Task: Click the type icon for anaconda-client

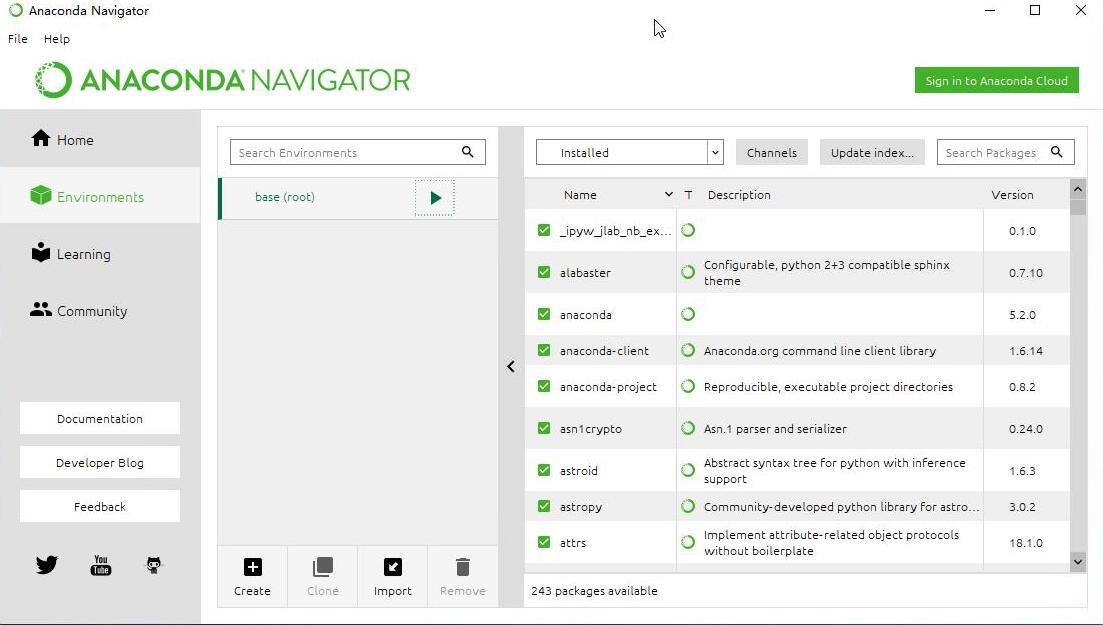Action: (688, 351)
